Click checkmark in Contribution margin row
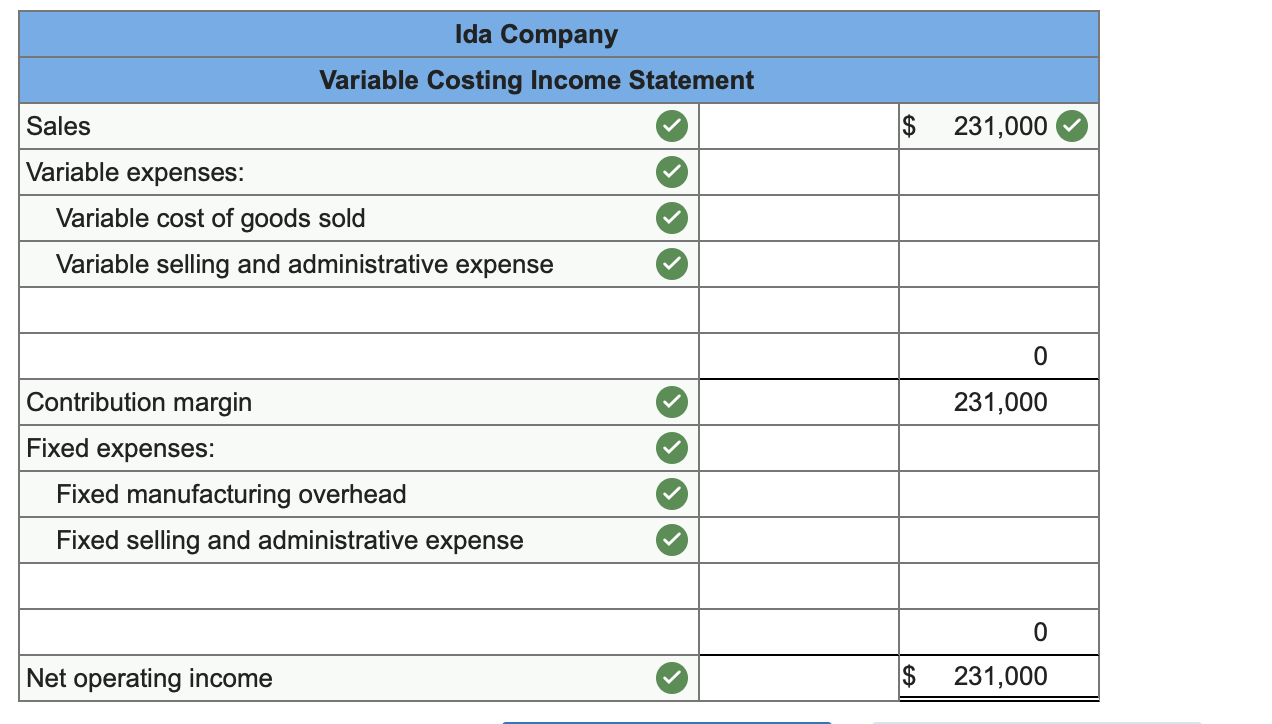 [x=672, y=403]
